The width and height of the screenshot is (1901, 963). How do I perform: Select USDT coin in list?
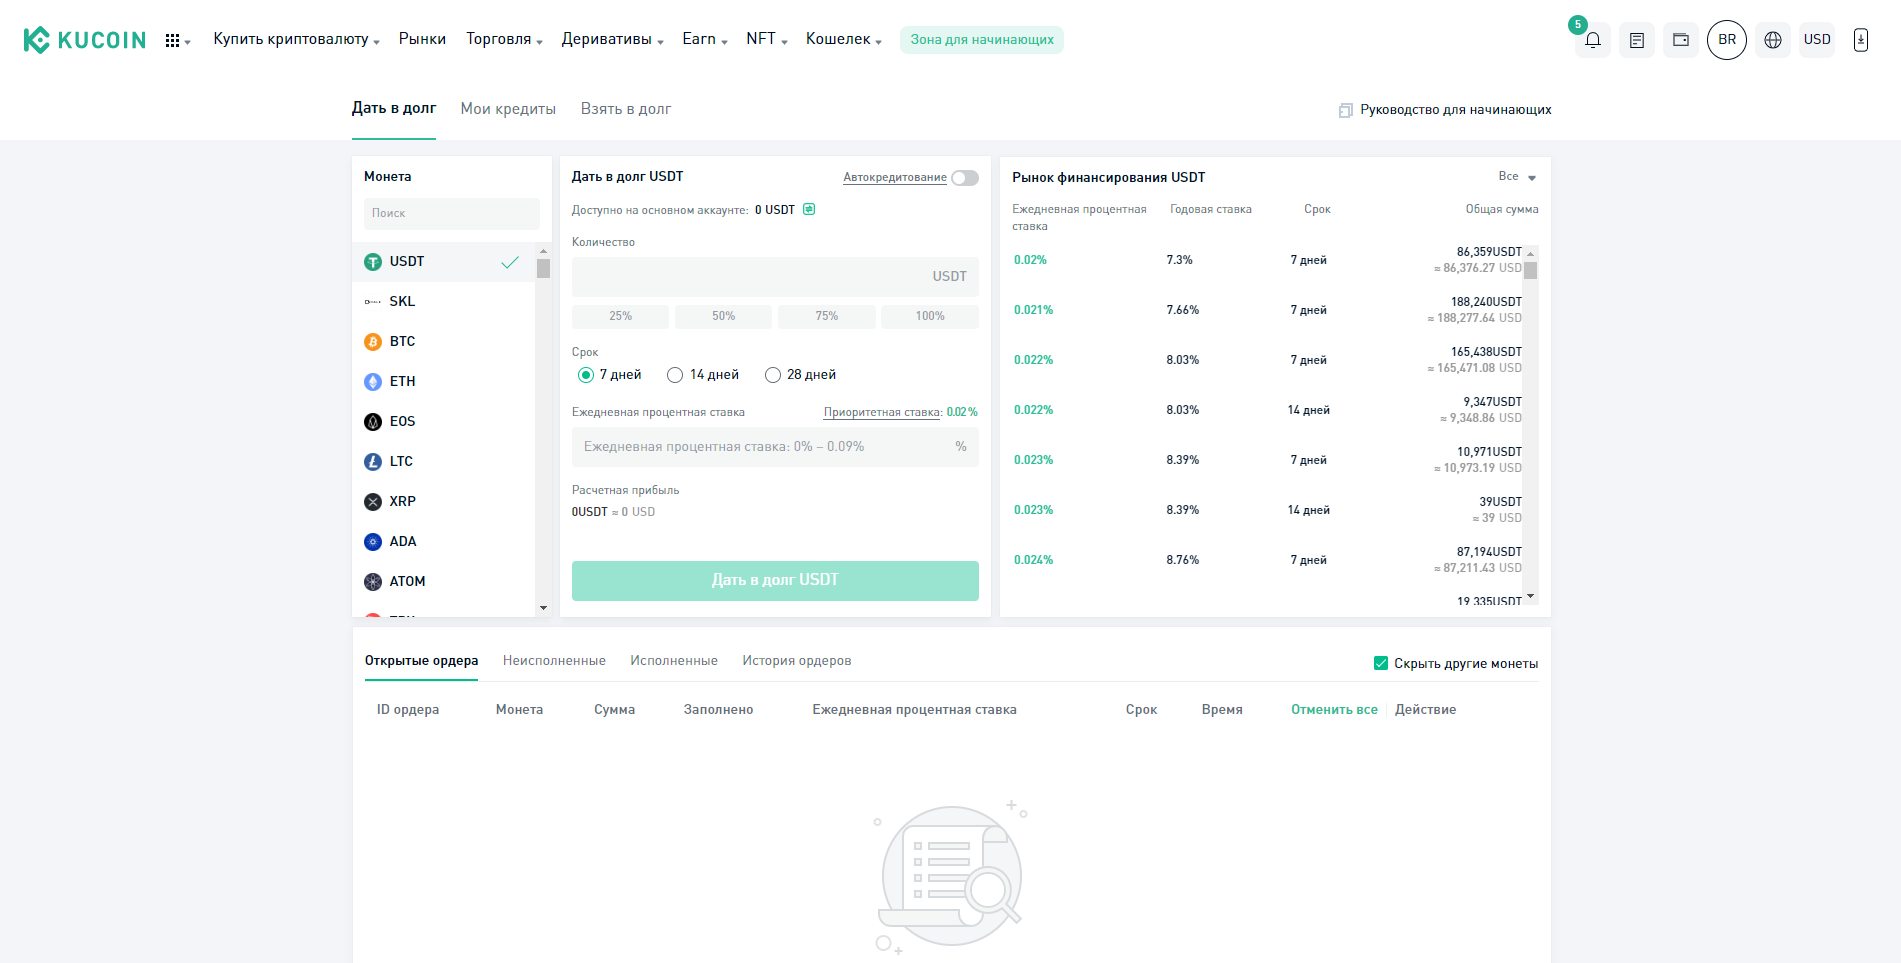[444, 261]
